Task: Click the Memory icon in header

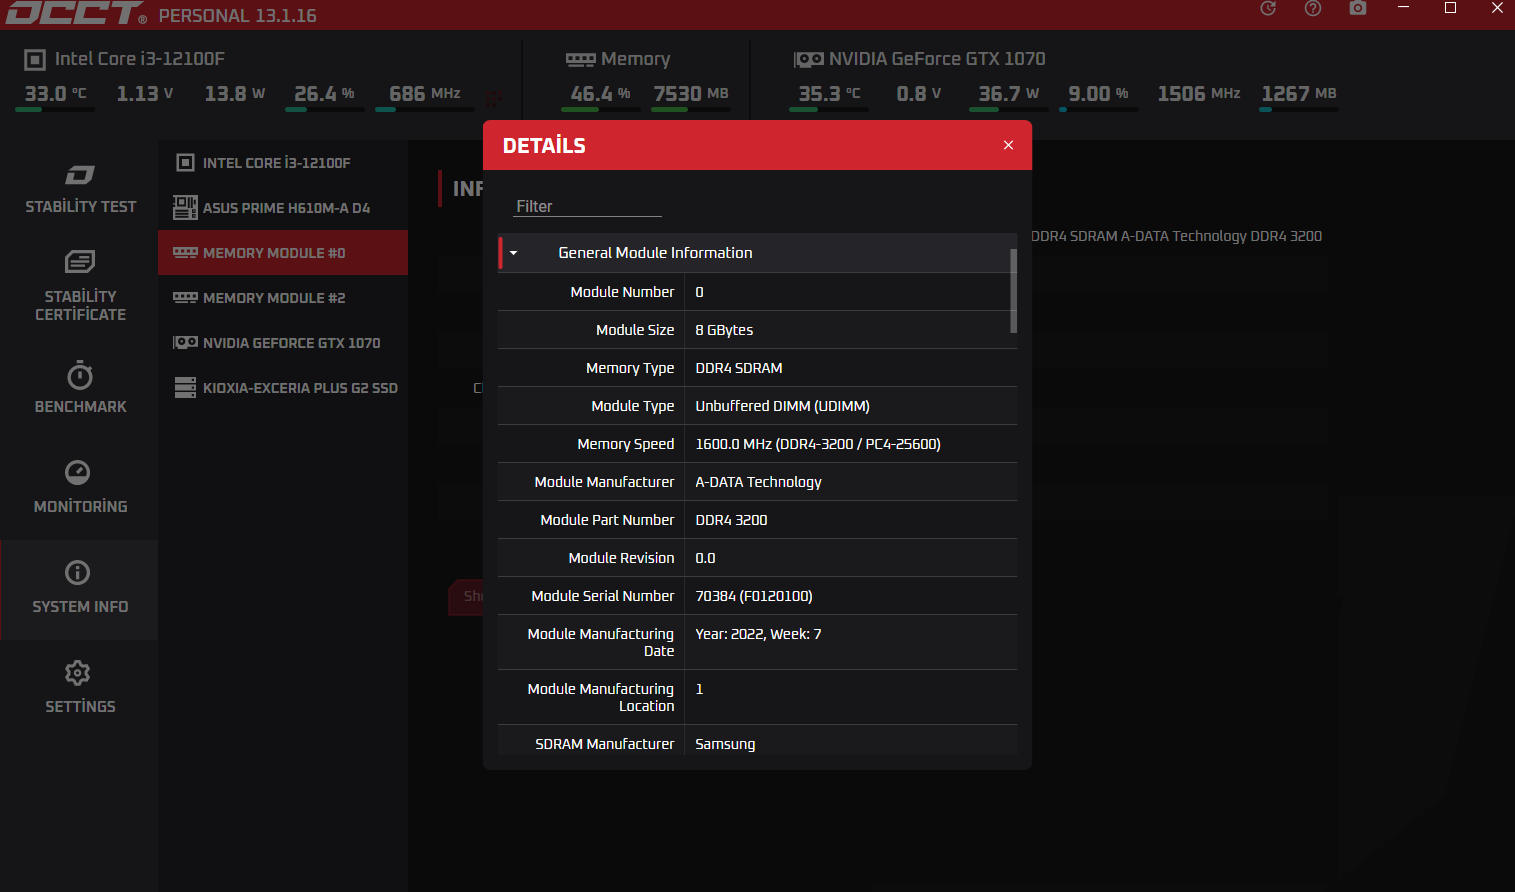Action: tap(580, 60)
